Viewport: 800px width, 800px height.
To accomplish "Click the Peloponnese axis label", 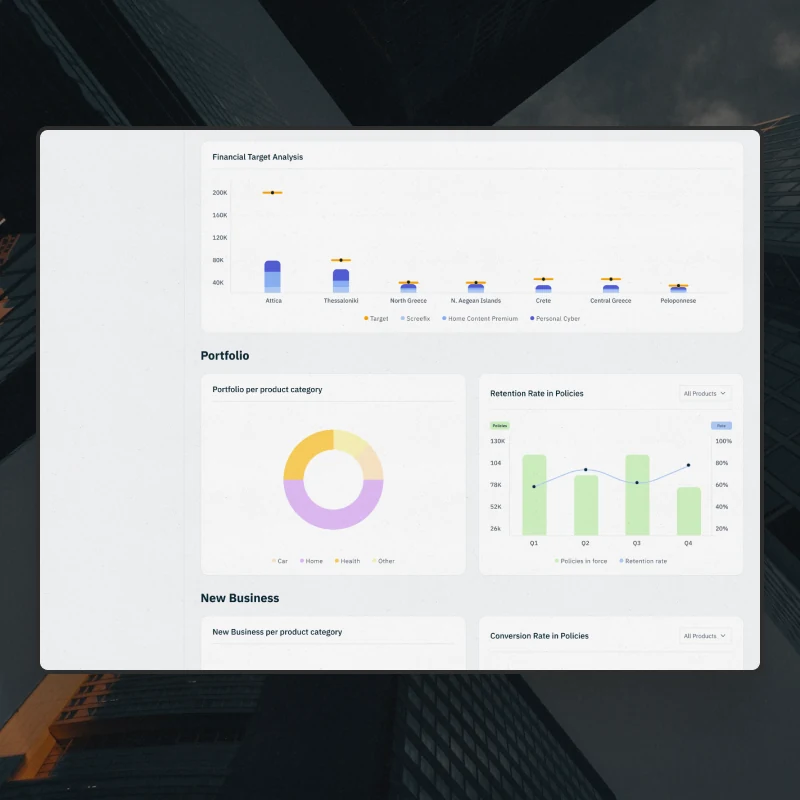I will pos(678,301).
